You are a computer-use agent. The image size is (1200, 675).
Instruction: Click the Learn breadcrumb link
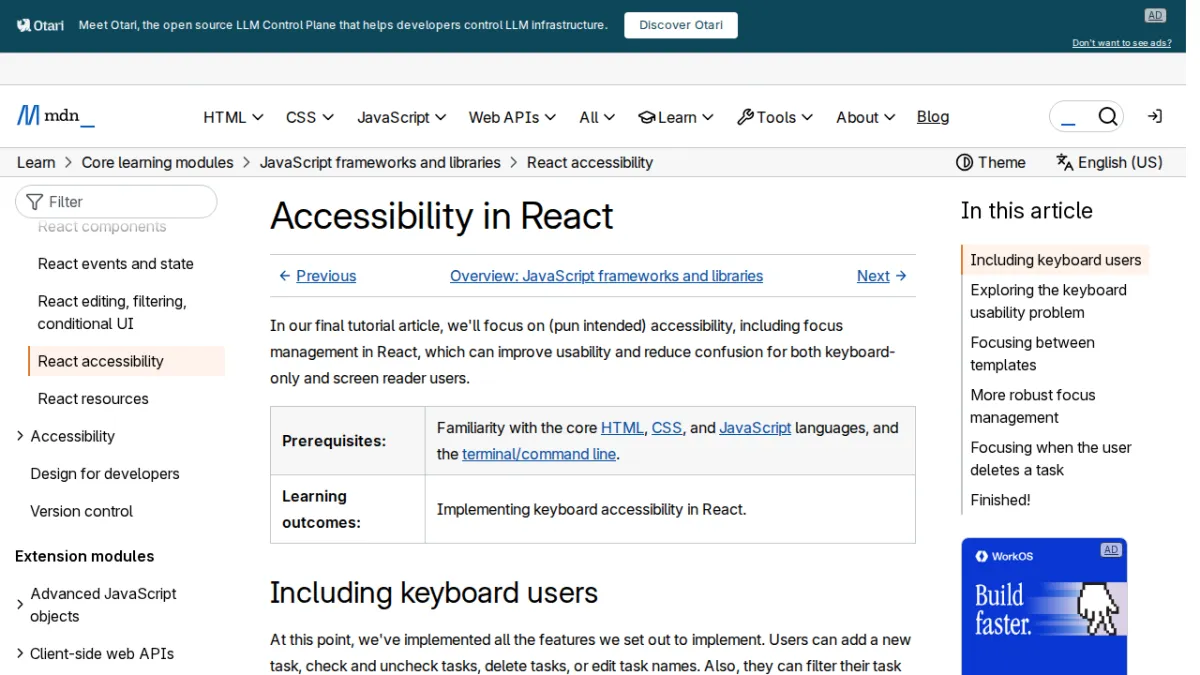point(36,162)
